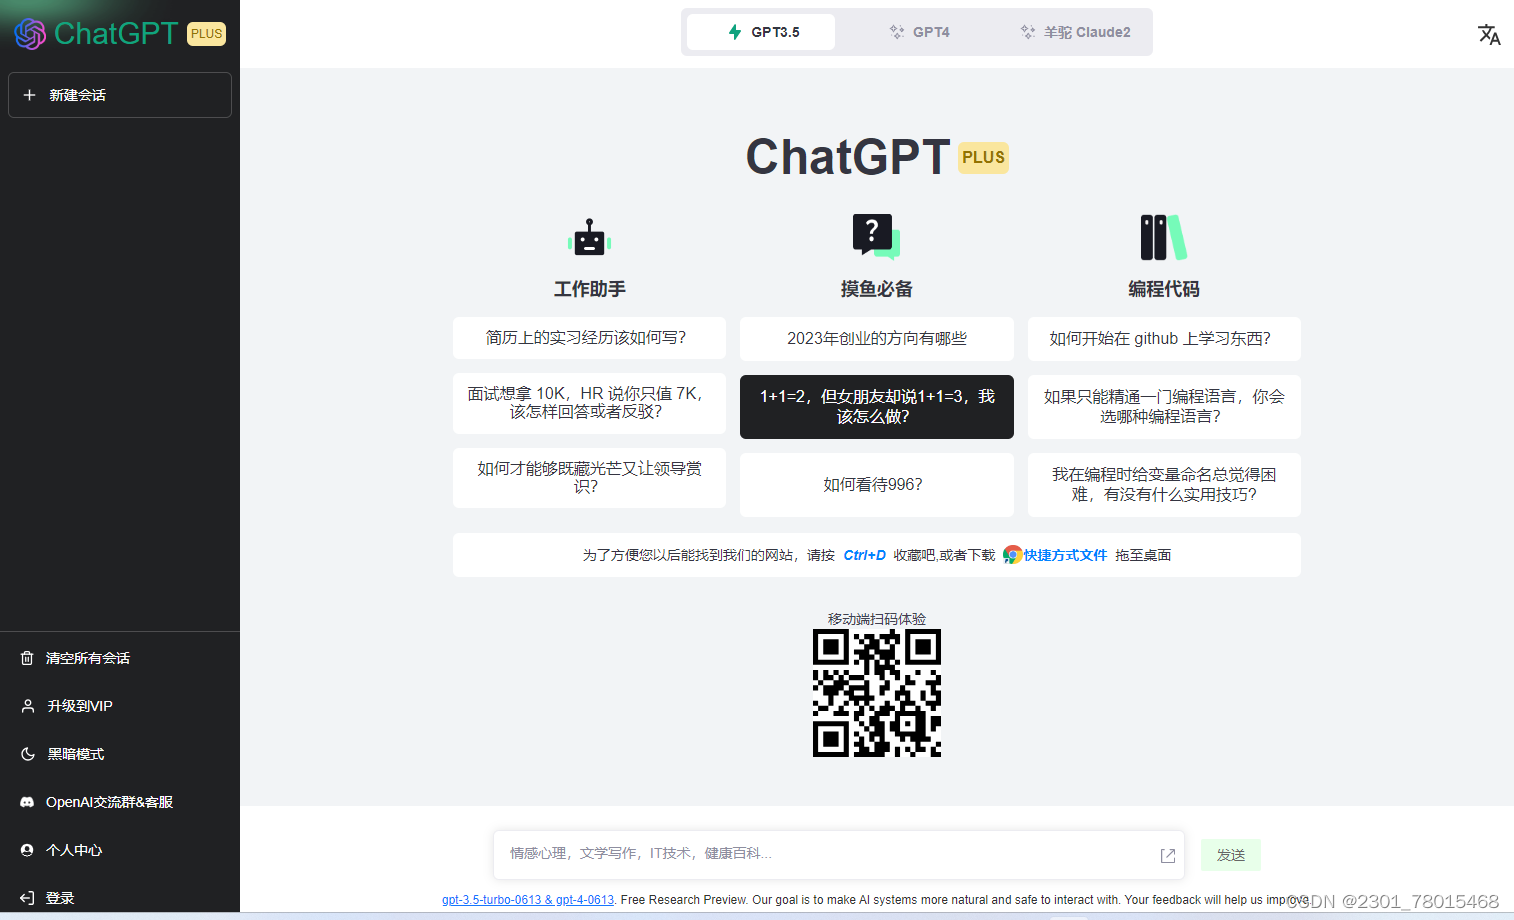Click the large ChatGPT main title
Screen dimensions: 1514x920
click(848, 157)
